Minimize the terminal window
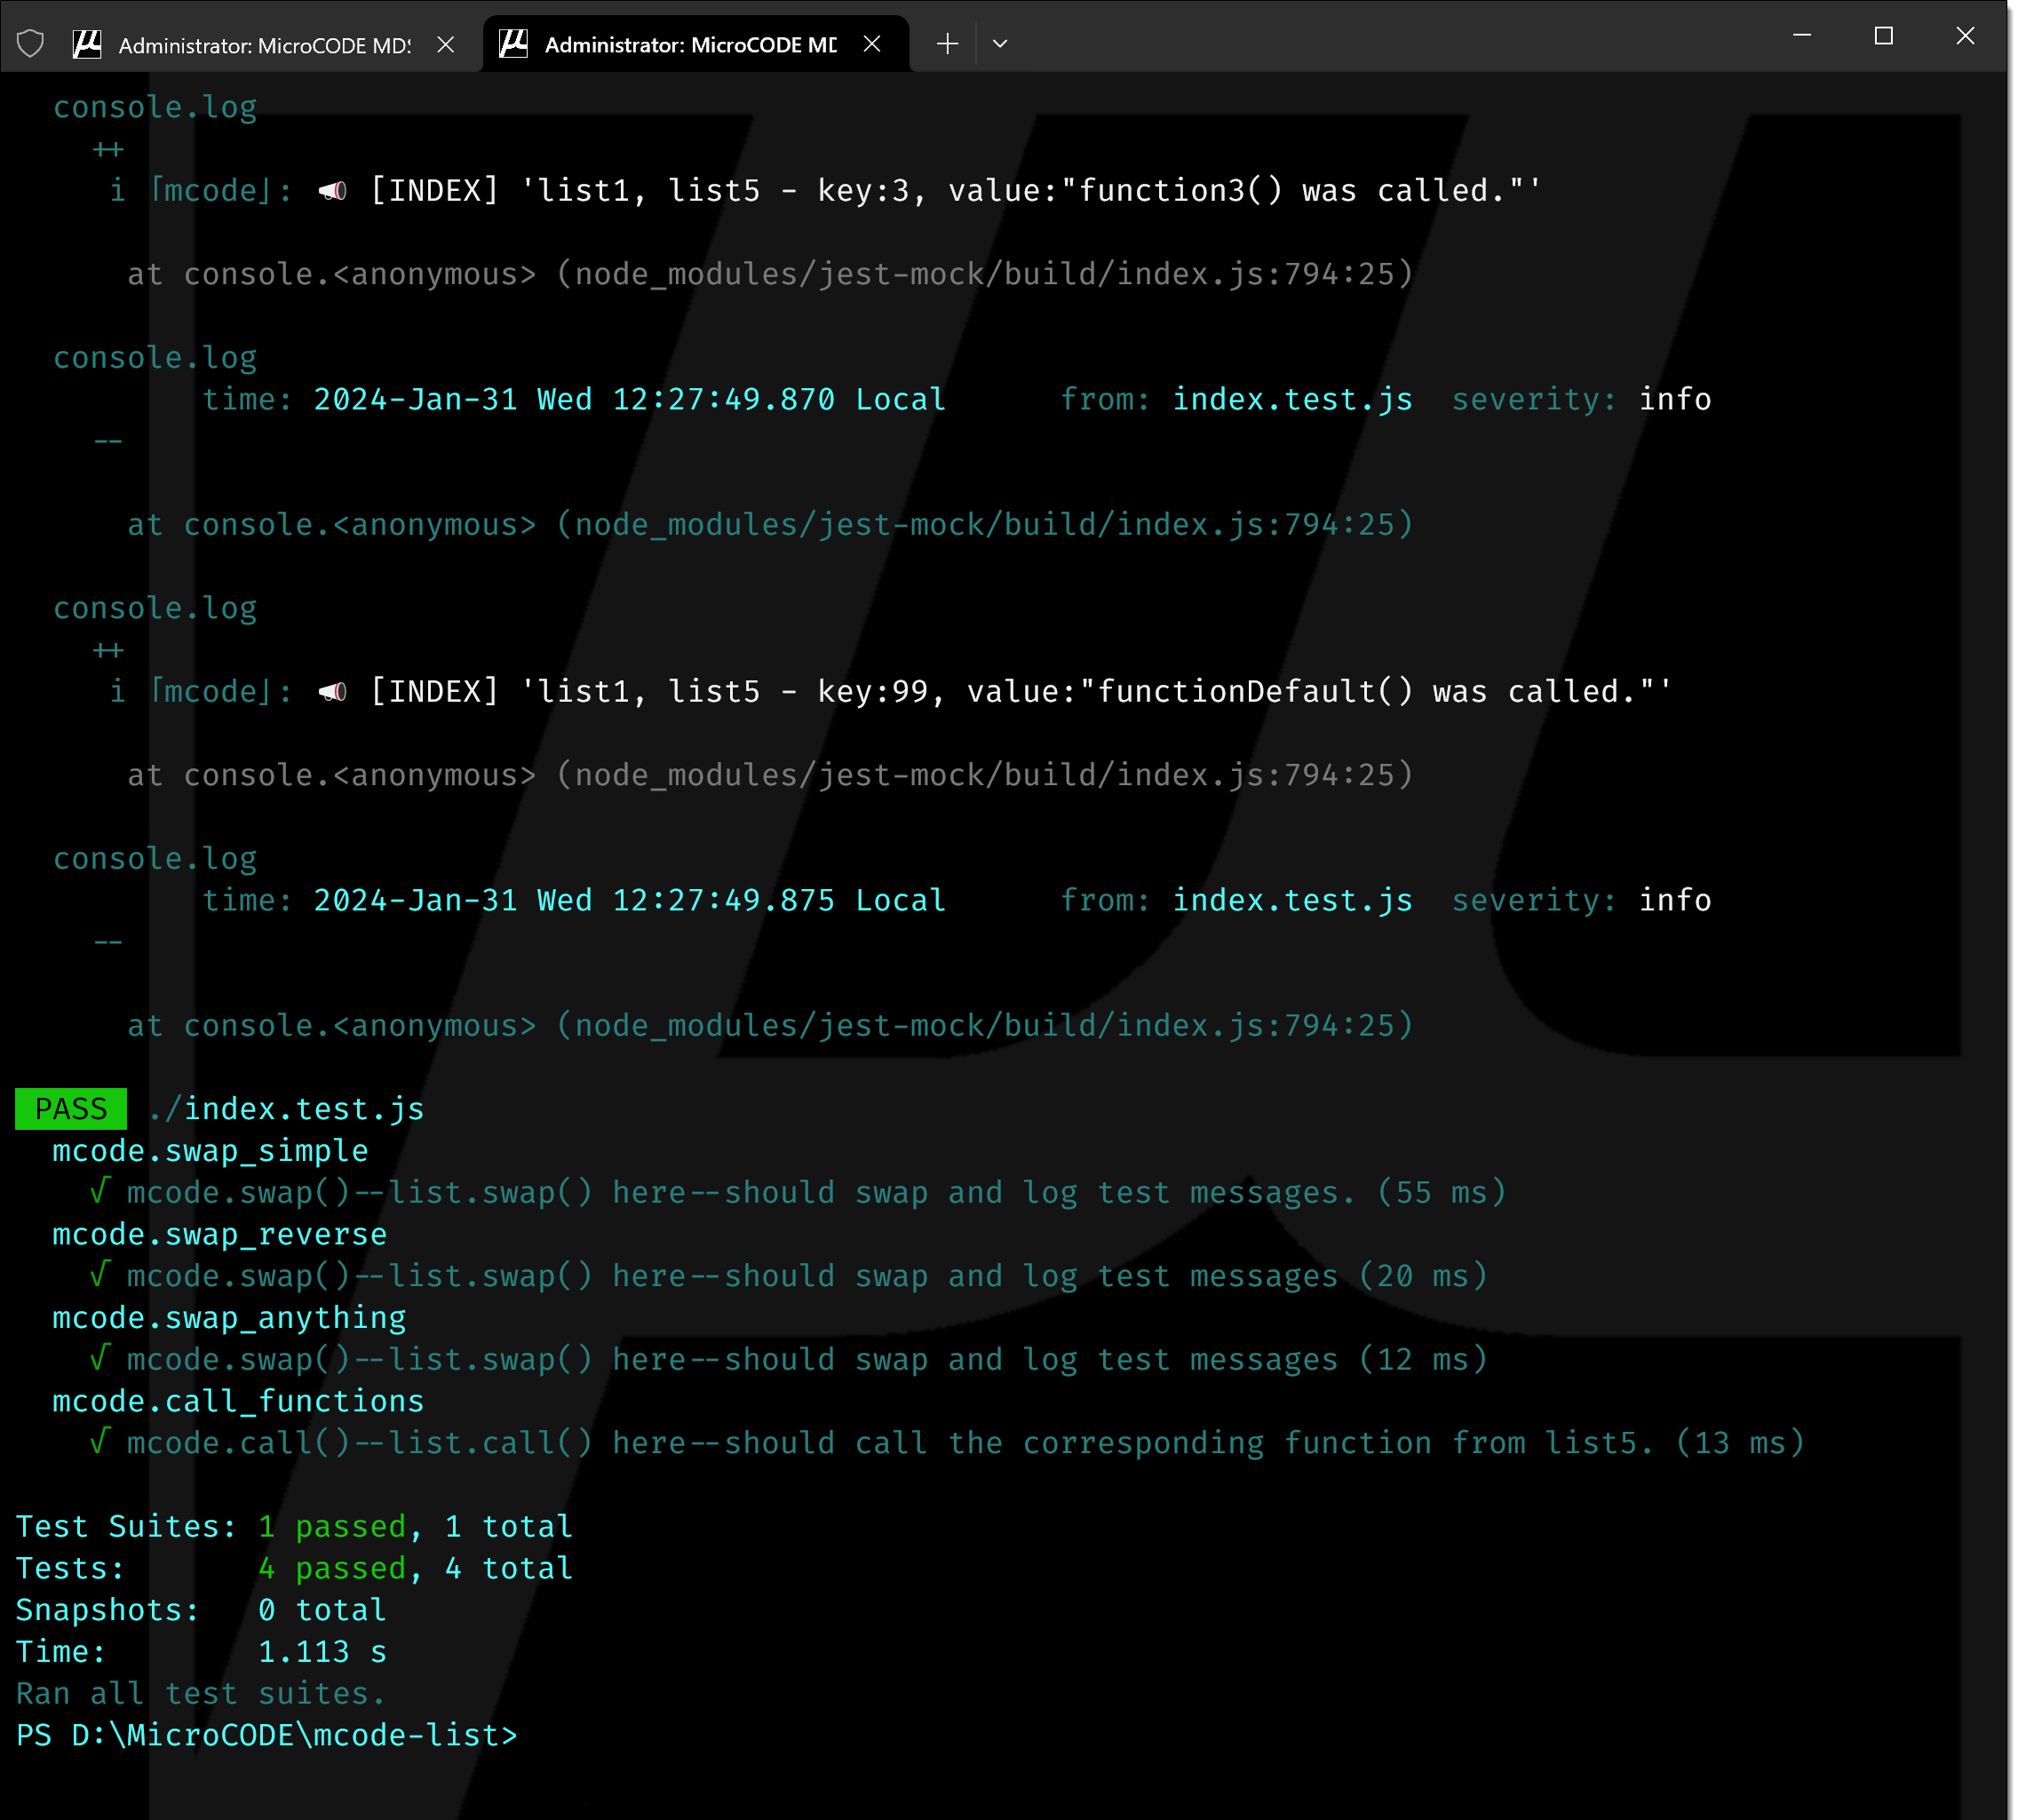The height and width of the screenshot is (1820, 2018). 1802,36
